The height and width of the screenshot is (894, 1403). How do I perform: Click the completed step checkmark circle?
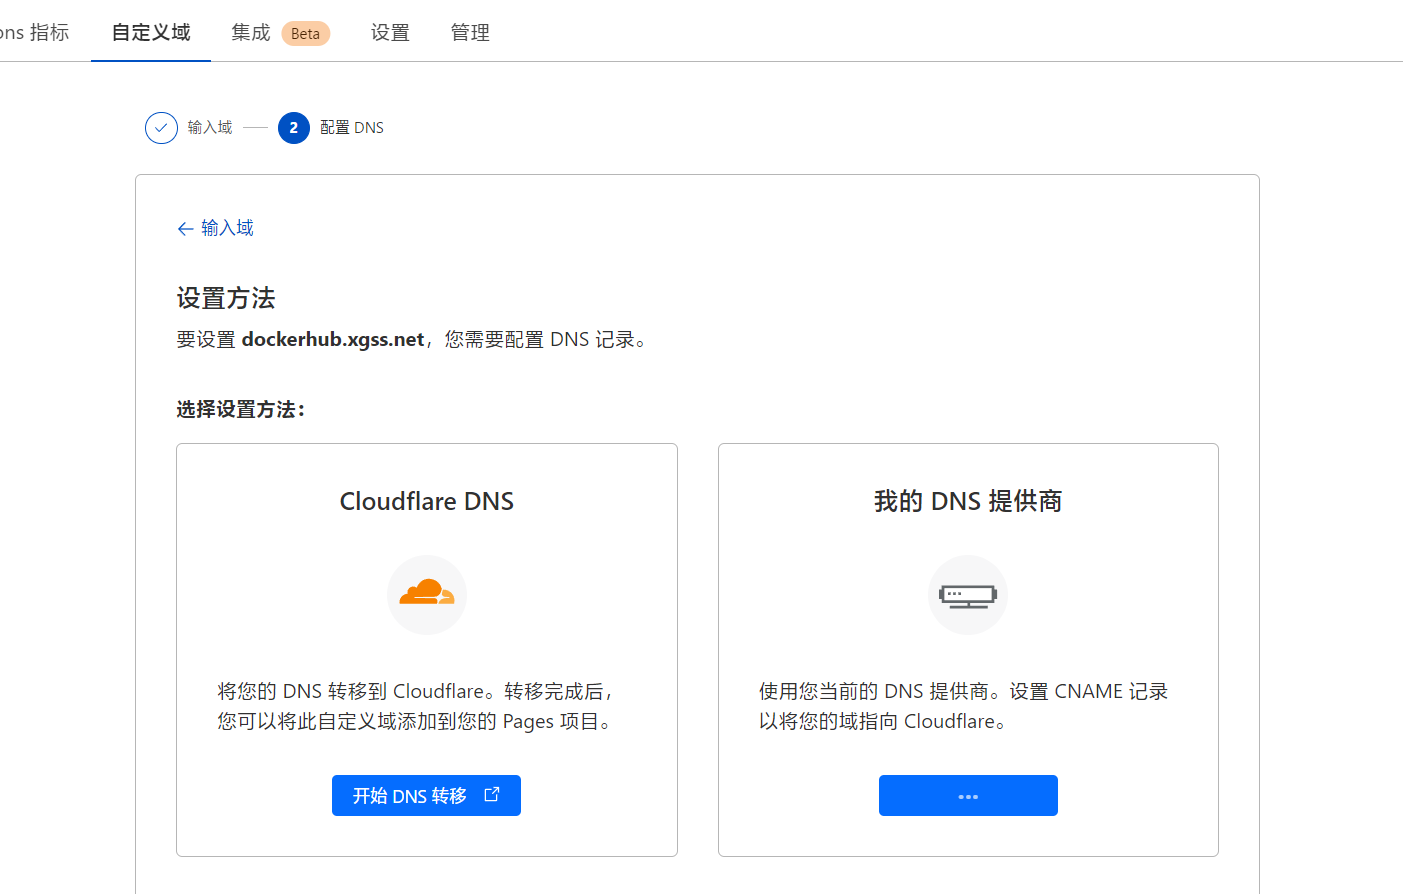pyautogui.click(x=161, y=128)
